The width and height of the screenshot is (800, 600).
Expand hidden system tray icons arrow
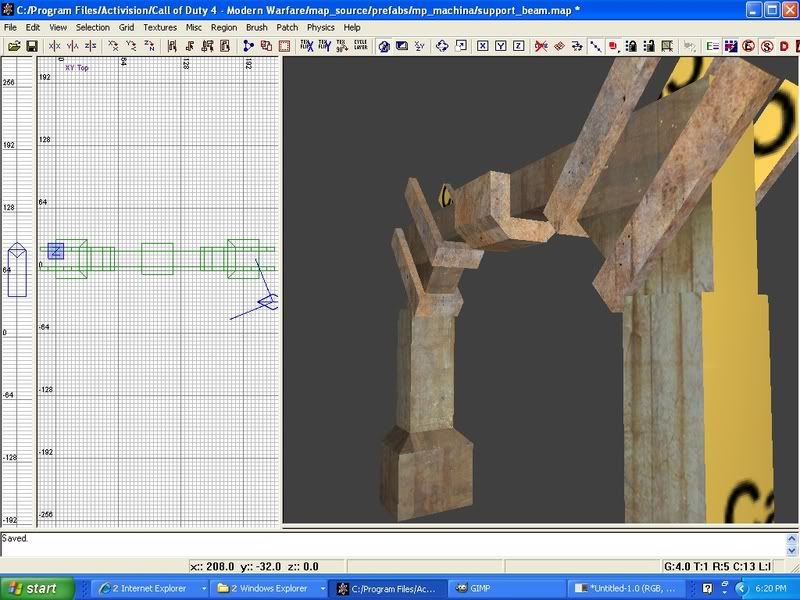point(741,589)
